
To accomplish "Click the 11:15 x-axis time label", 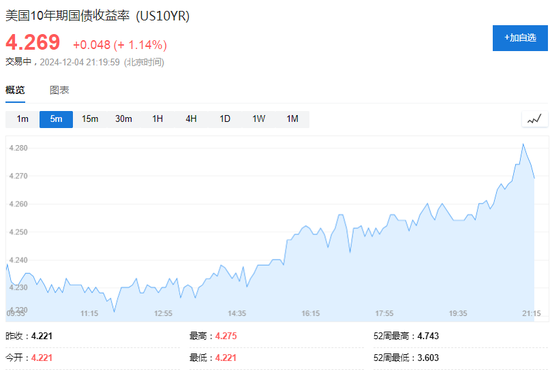I will click(x=89, y=313).
